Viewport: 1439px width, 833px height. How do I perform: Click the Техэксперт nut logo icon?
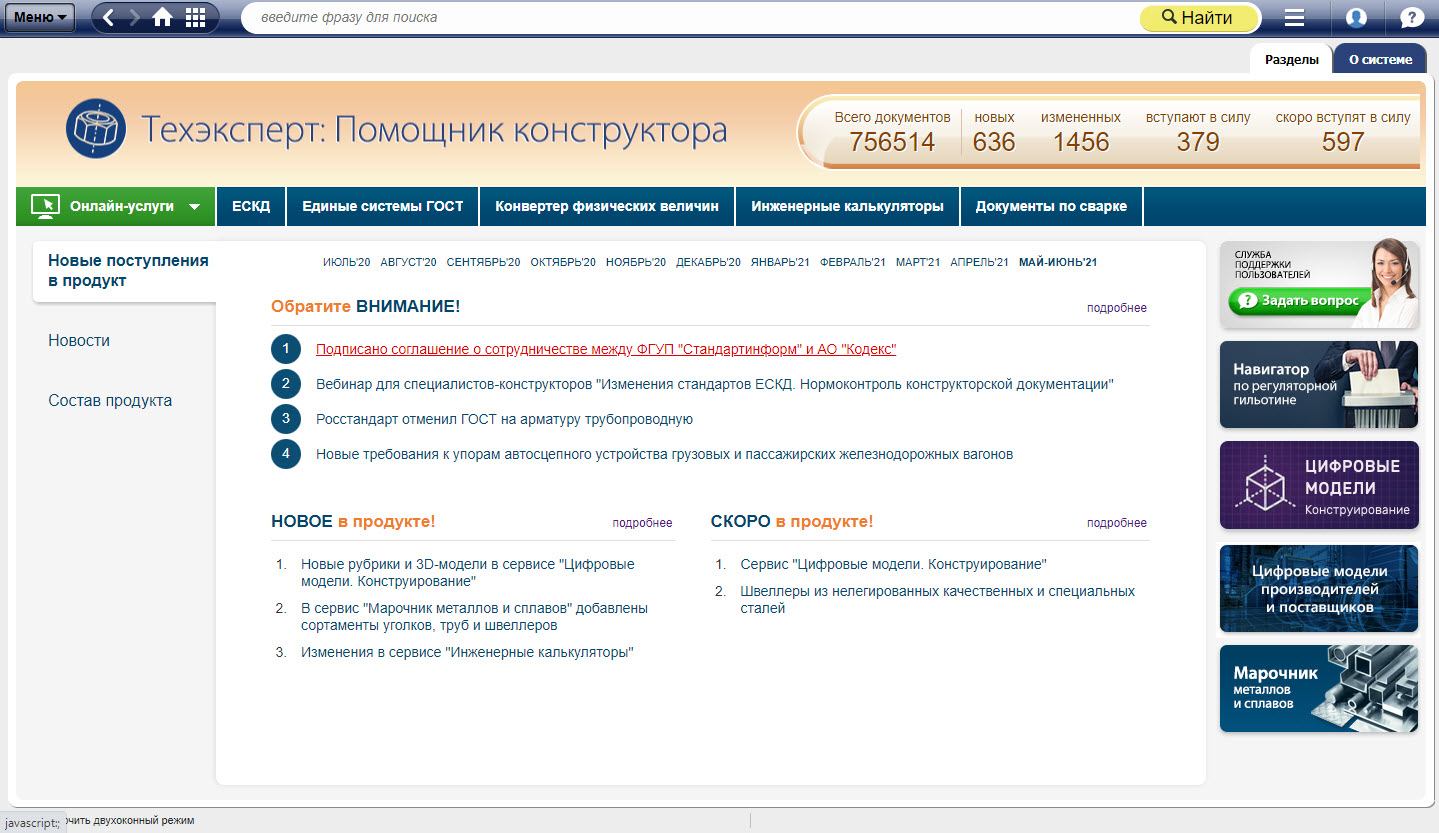pos(96,129)
